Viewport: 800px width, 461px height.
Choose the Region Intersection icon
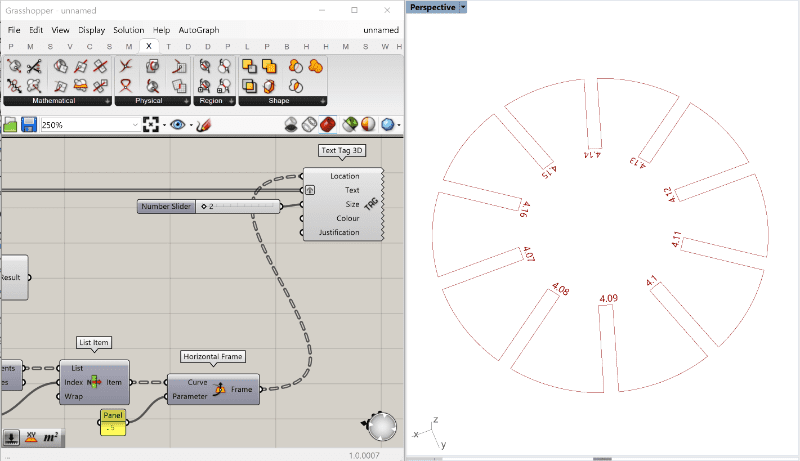249,86
